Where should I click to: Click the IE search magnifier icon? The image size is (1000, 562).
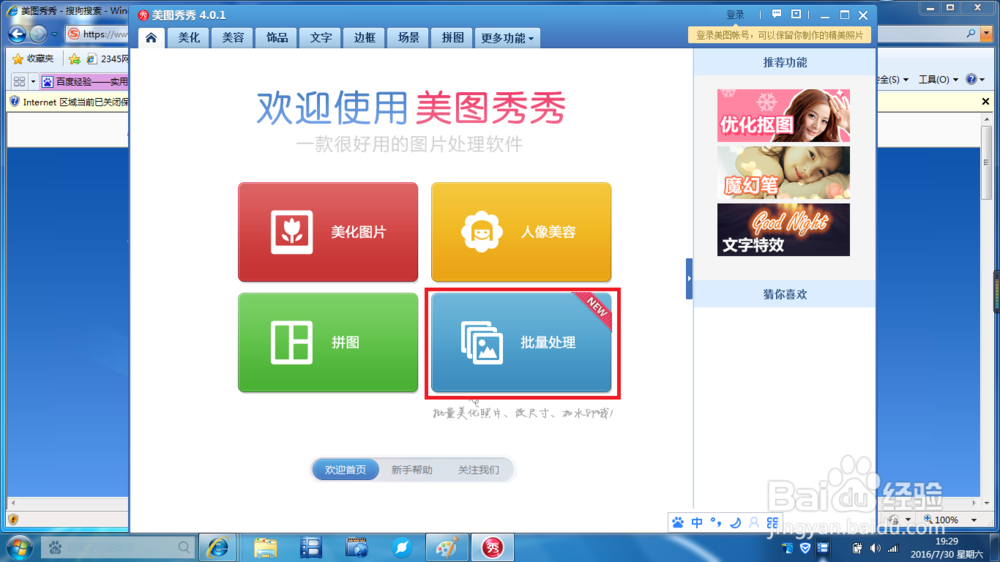971,33
